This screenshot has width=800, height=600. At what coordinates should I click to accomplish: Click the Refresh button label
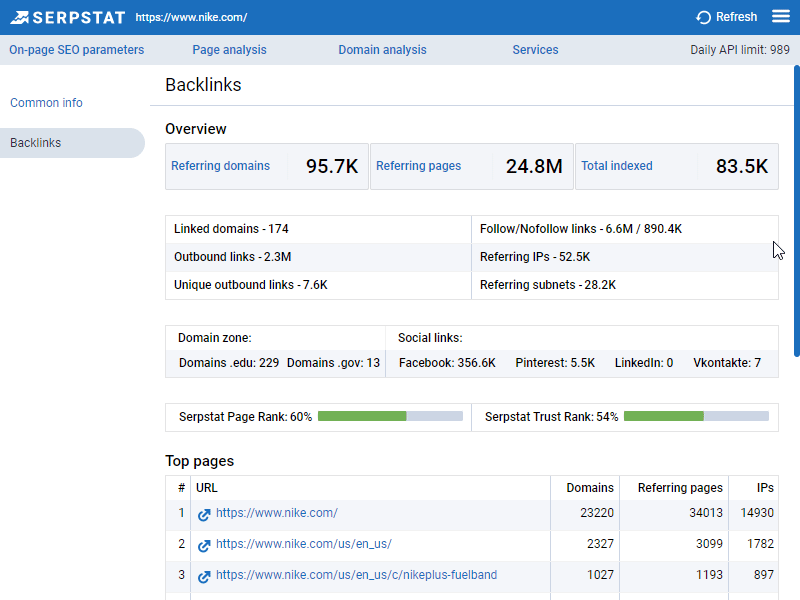coord(736,17)
